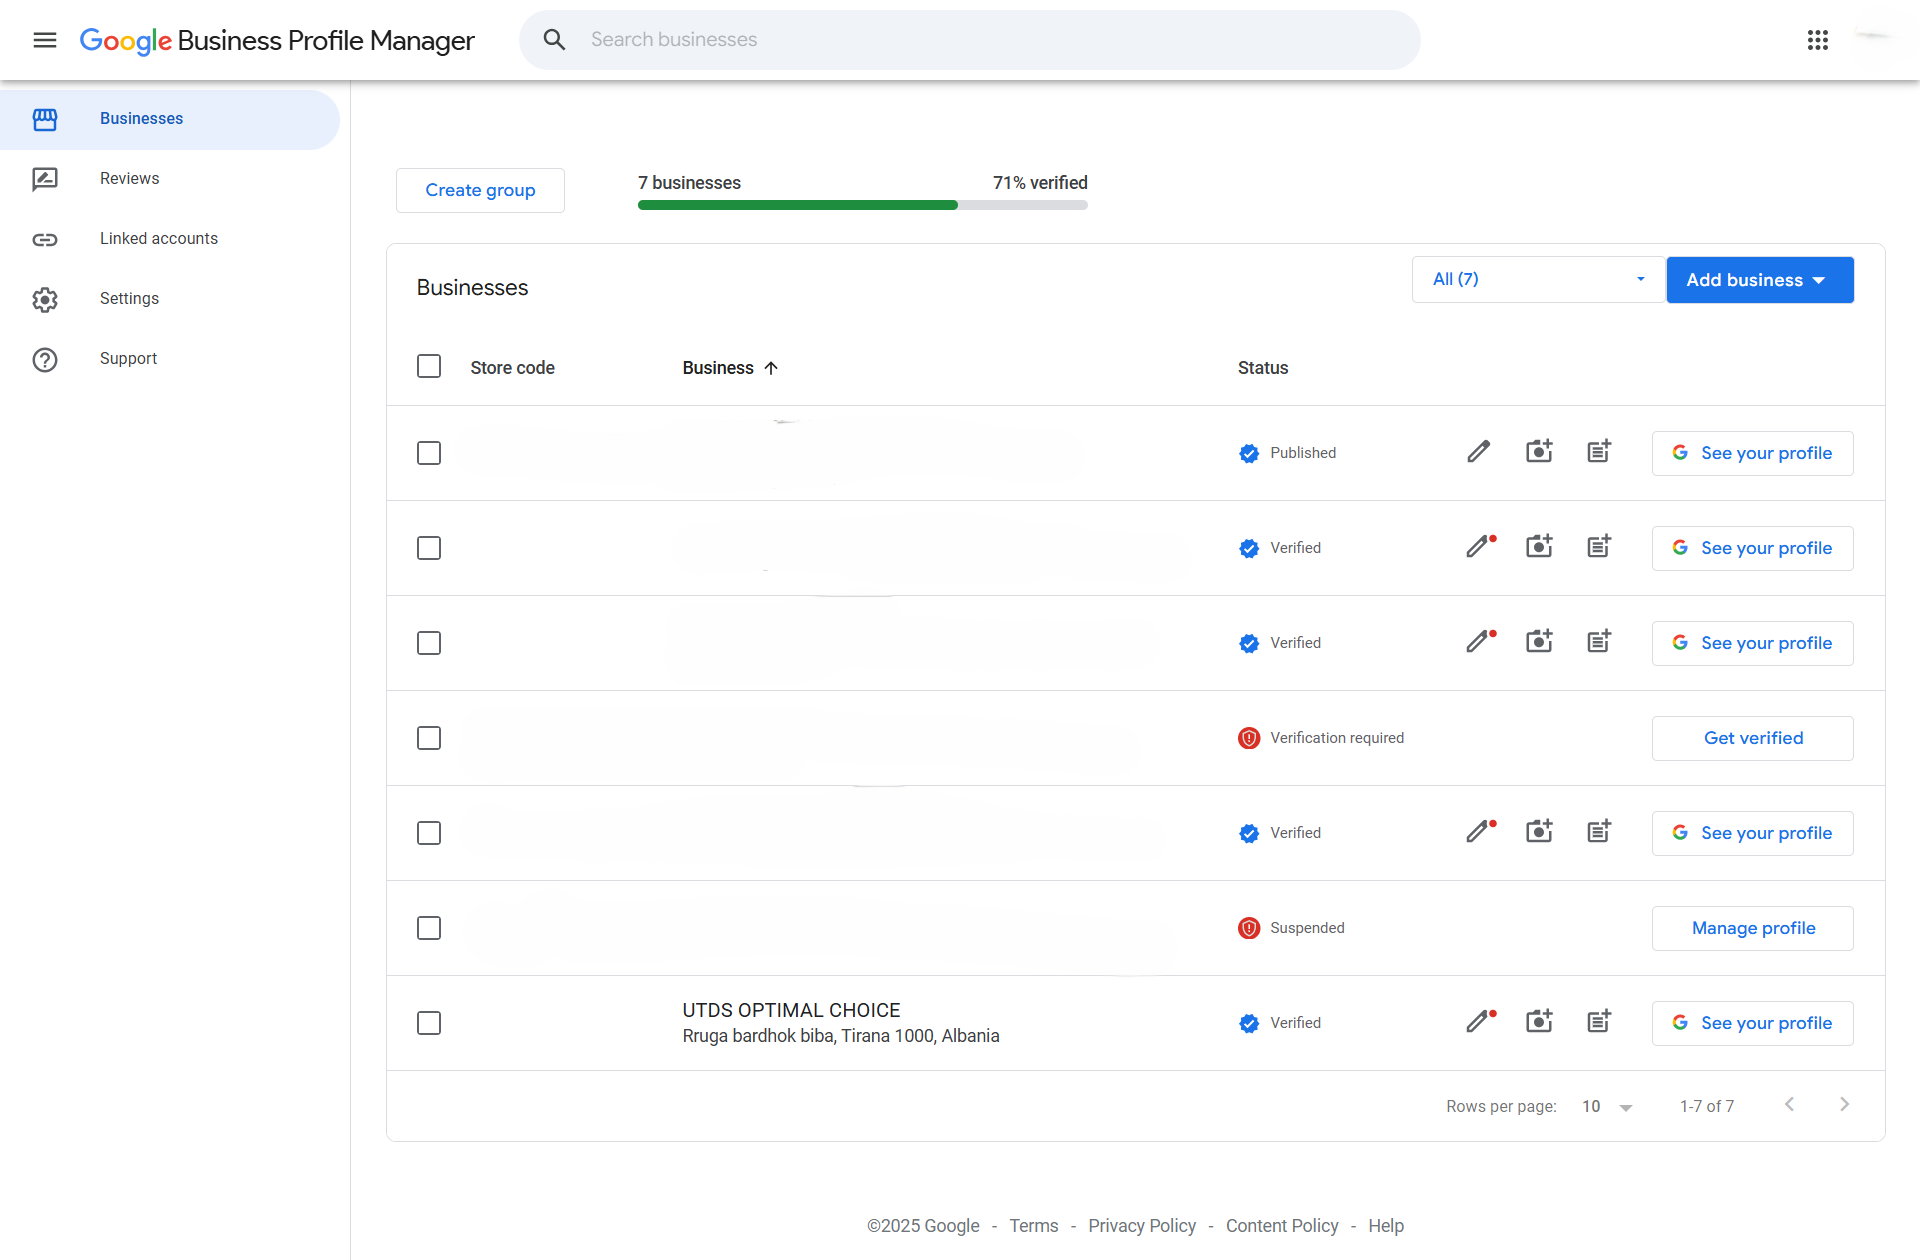Viewport: 1920px width, 1260px height.
Task: Open Businesses in the sidebar
Action: tap(170, 119)
